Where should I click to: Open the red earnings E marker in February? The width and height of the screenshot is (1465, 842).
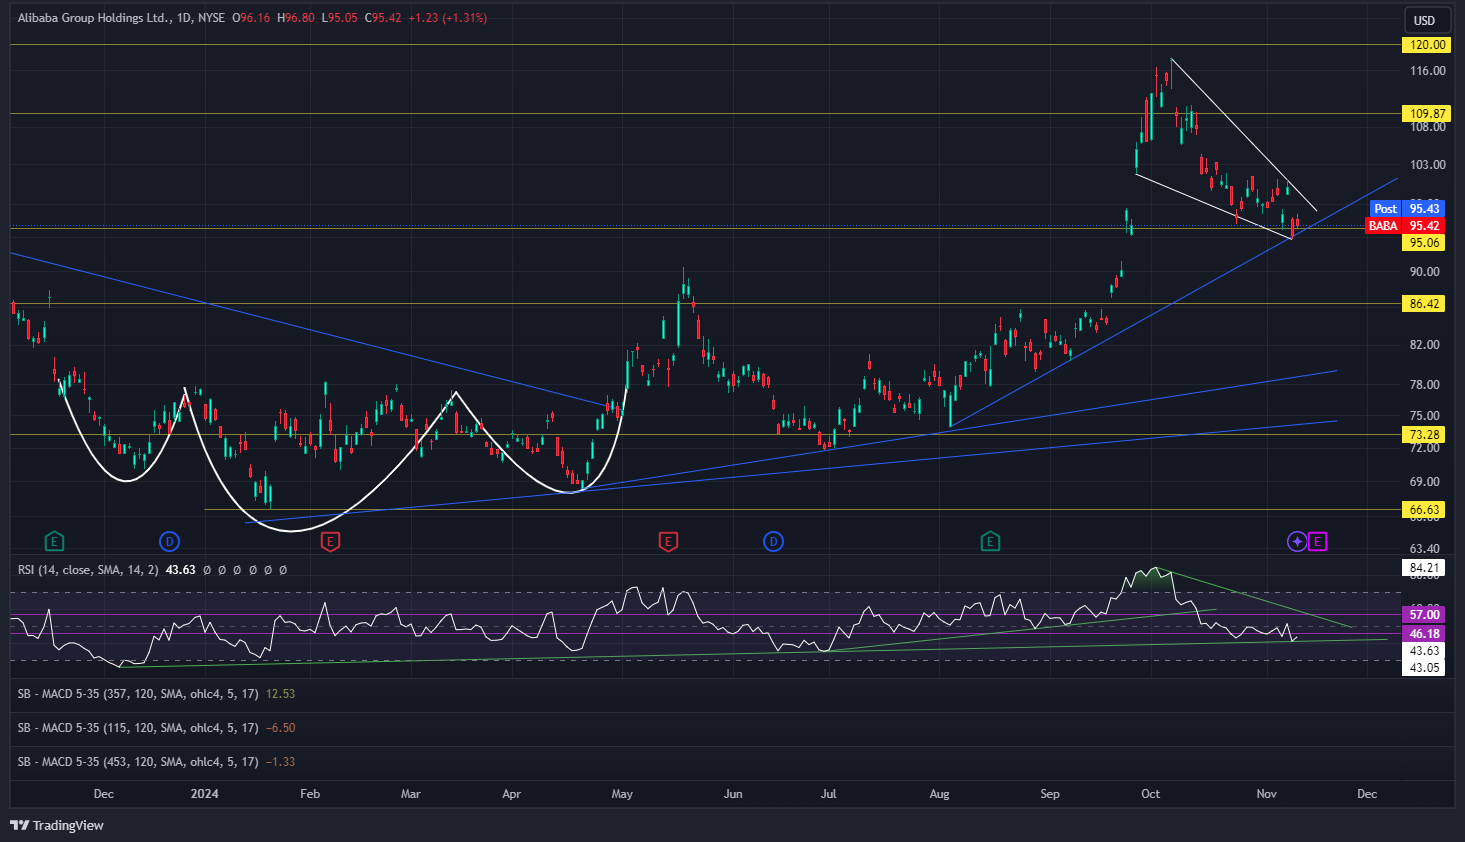click(330, 542)
